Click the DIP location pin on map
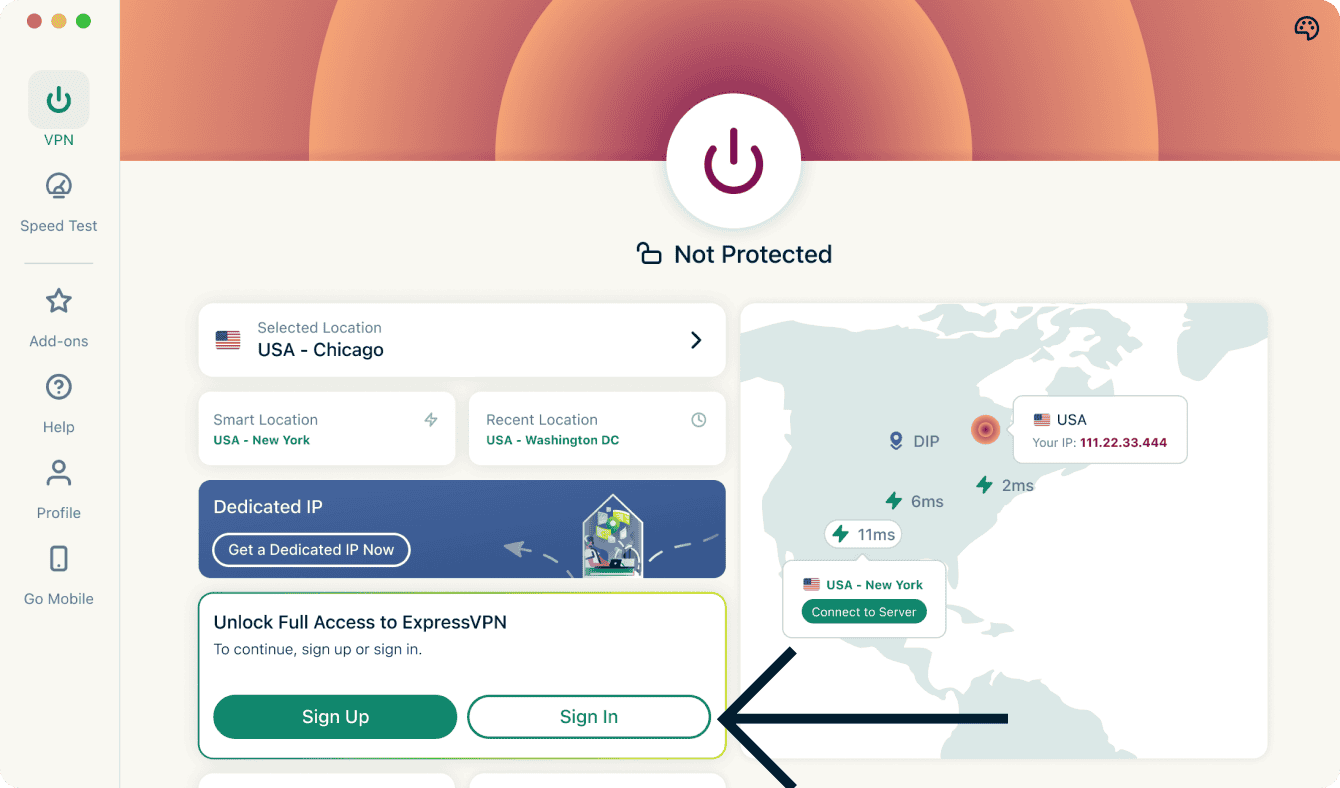The height and width of the screenshot is (788, 1340). coord(897,441)
